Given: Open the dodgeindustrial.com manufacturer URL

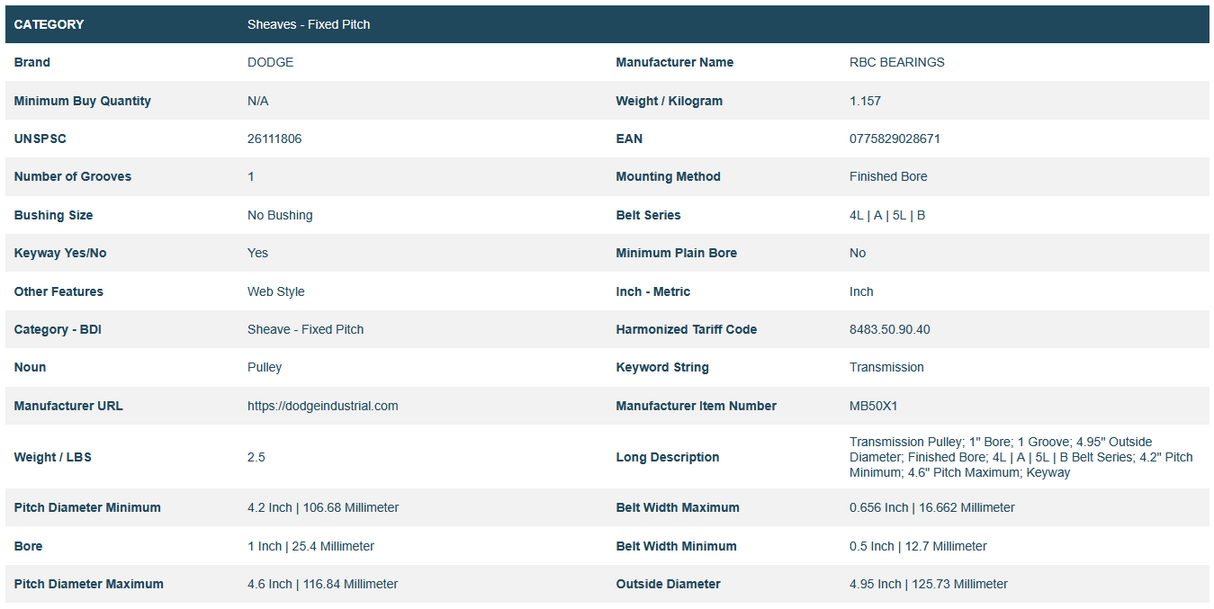Looking at the screenshot, I should 322,405.
